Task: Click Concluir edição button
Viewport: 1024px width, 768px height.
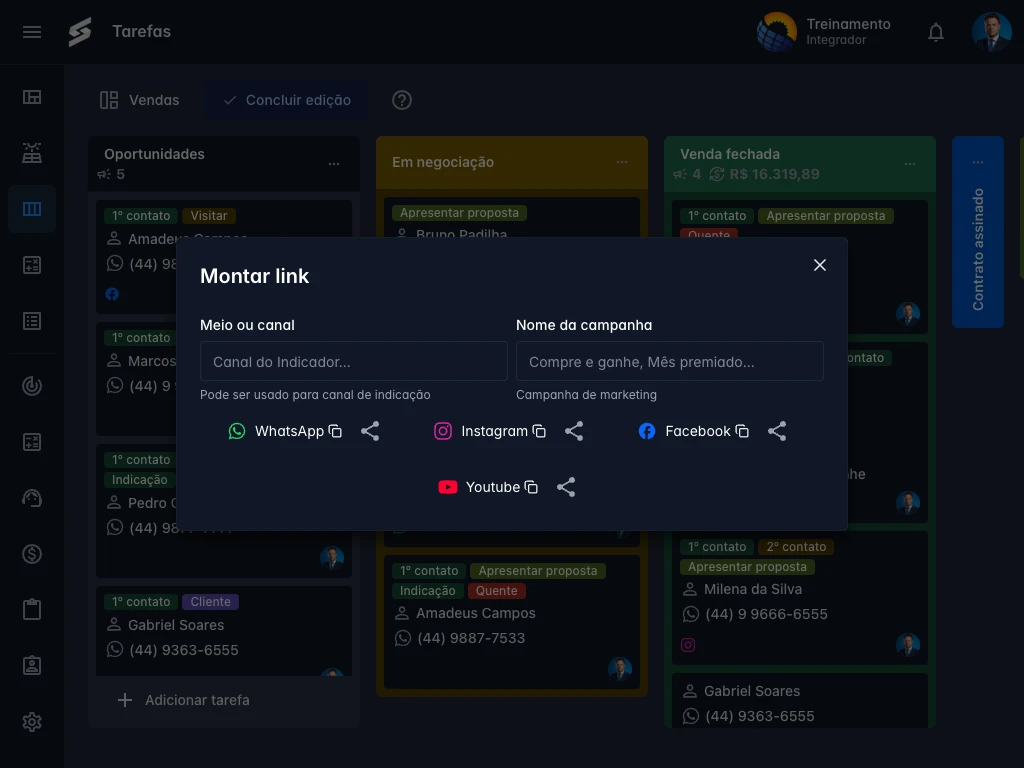Action: coord(287,100)
